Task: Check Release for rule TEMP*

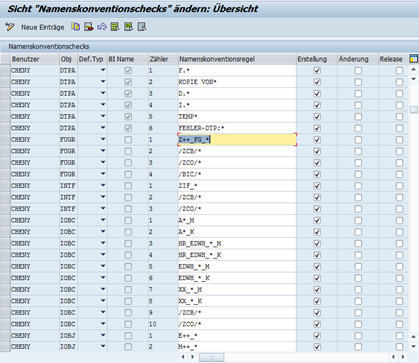Action: coord(399,117)
